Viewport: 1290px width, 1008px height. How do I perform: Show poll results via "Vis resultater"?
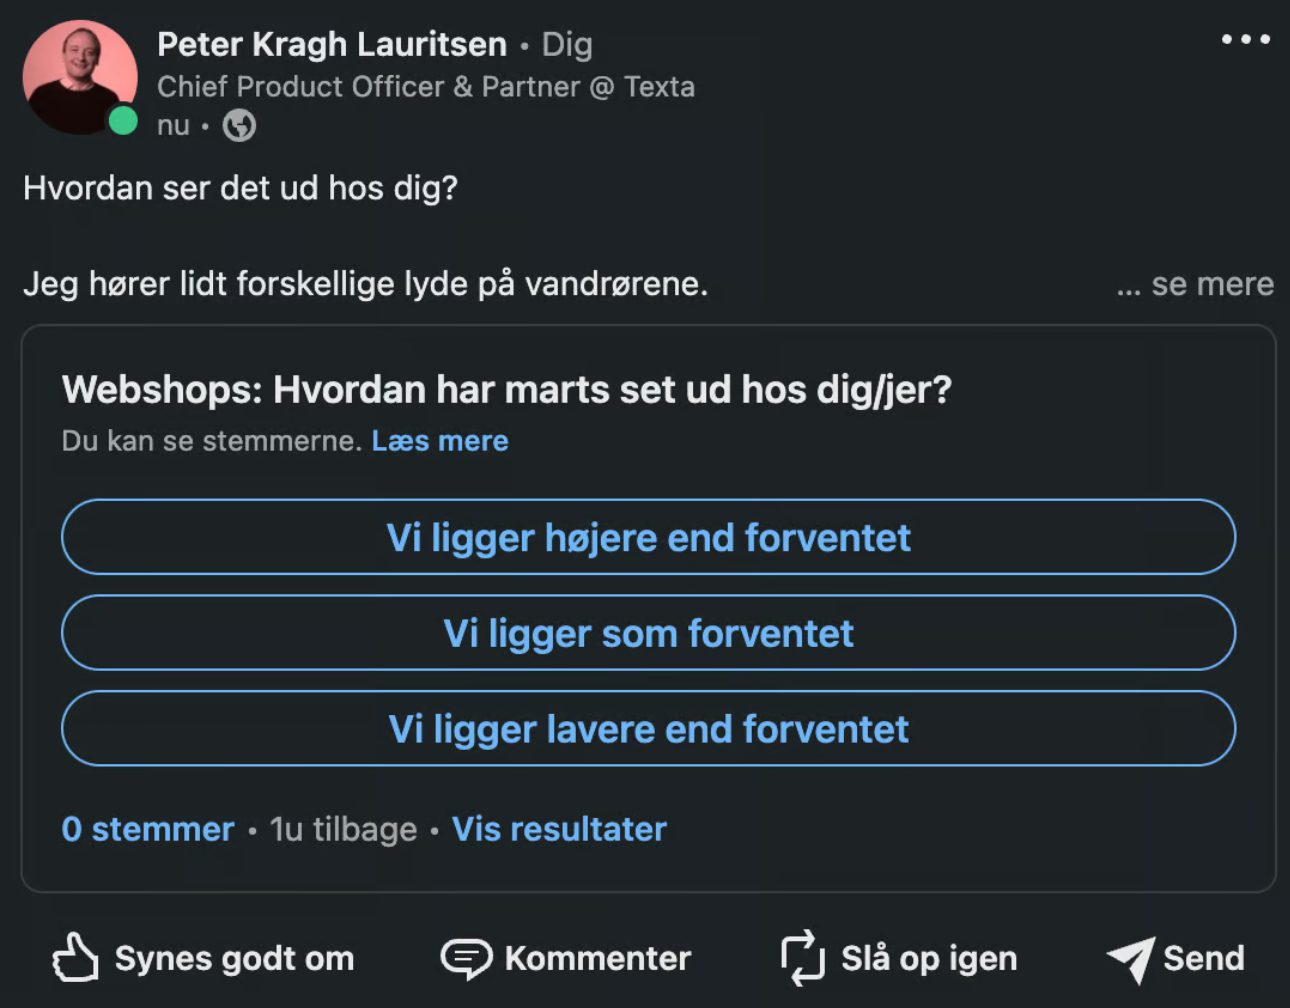tap(559, 829)
